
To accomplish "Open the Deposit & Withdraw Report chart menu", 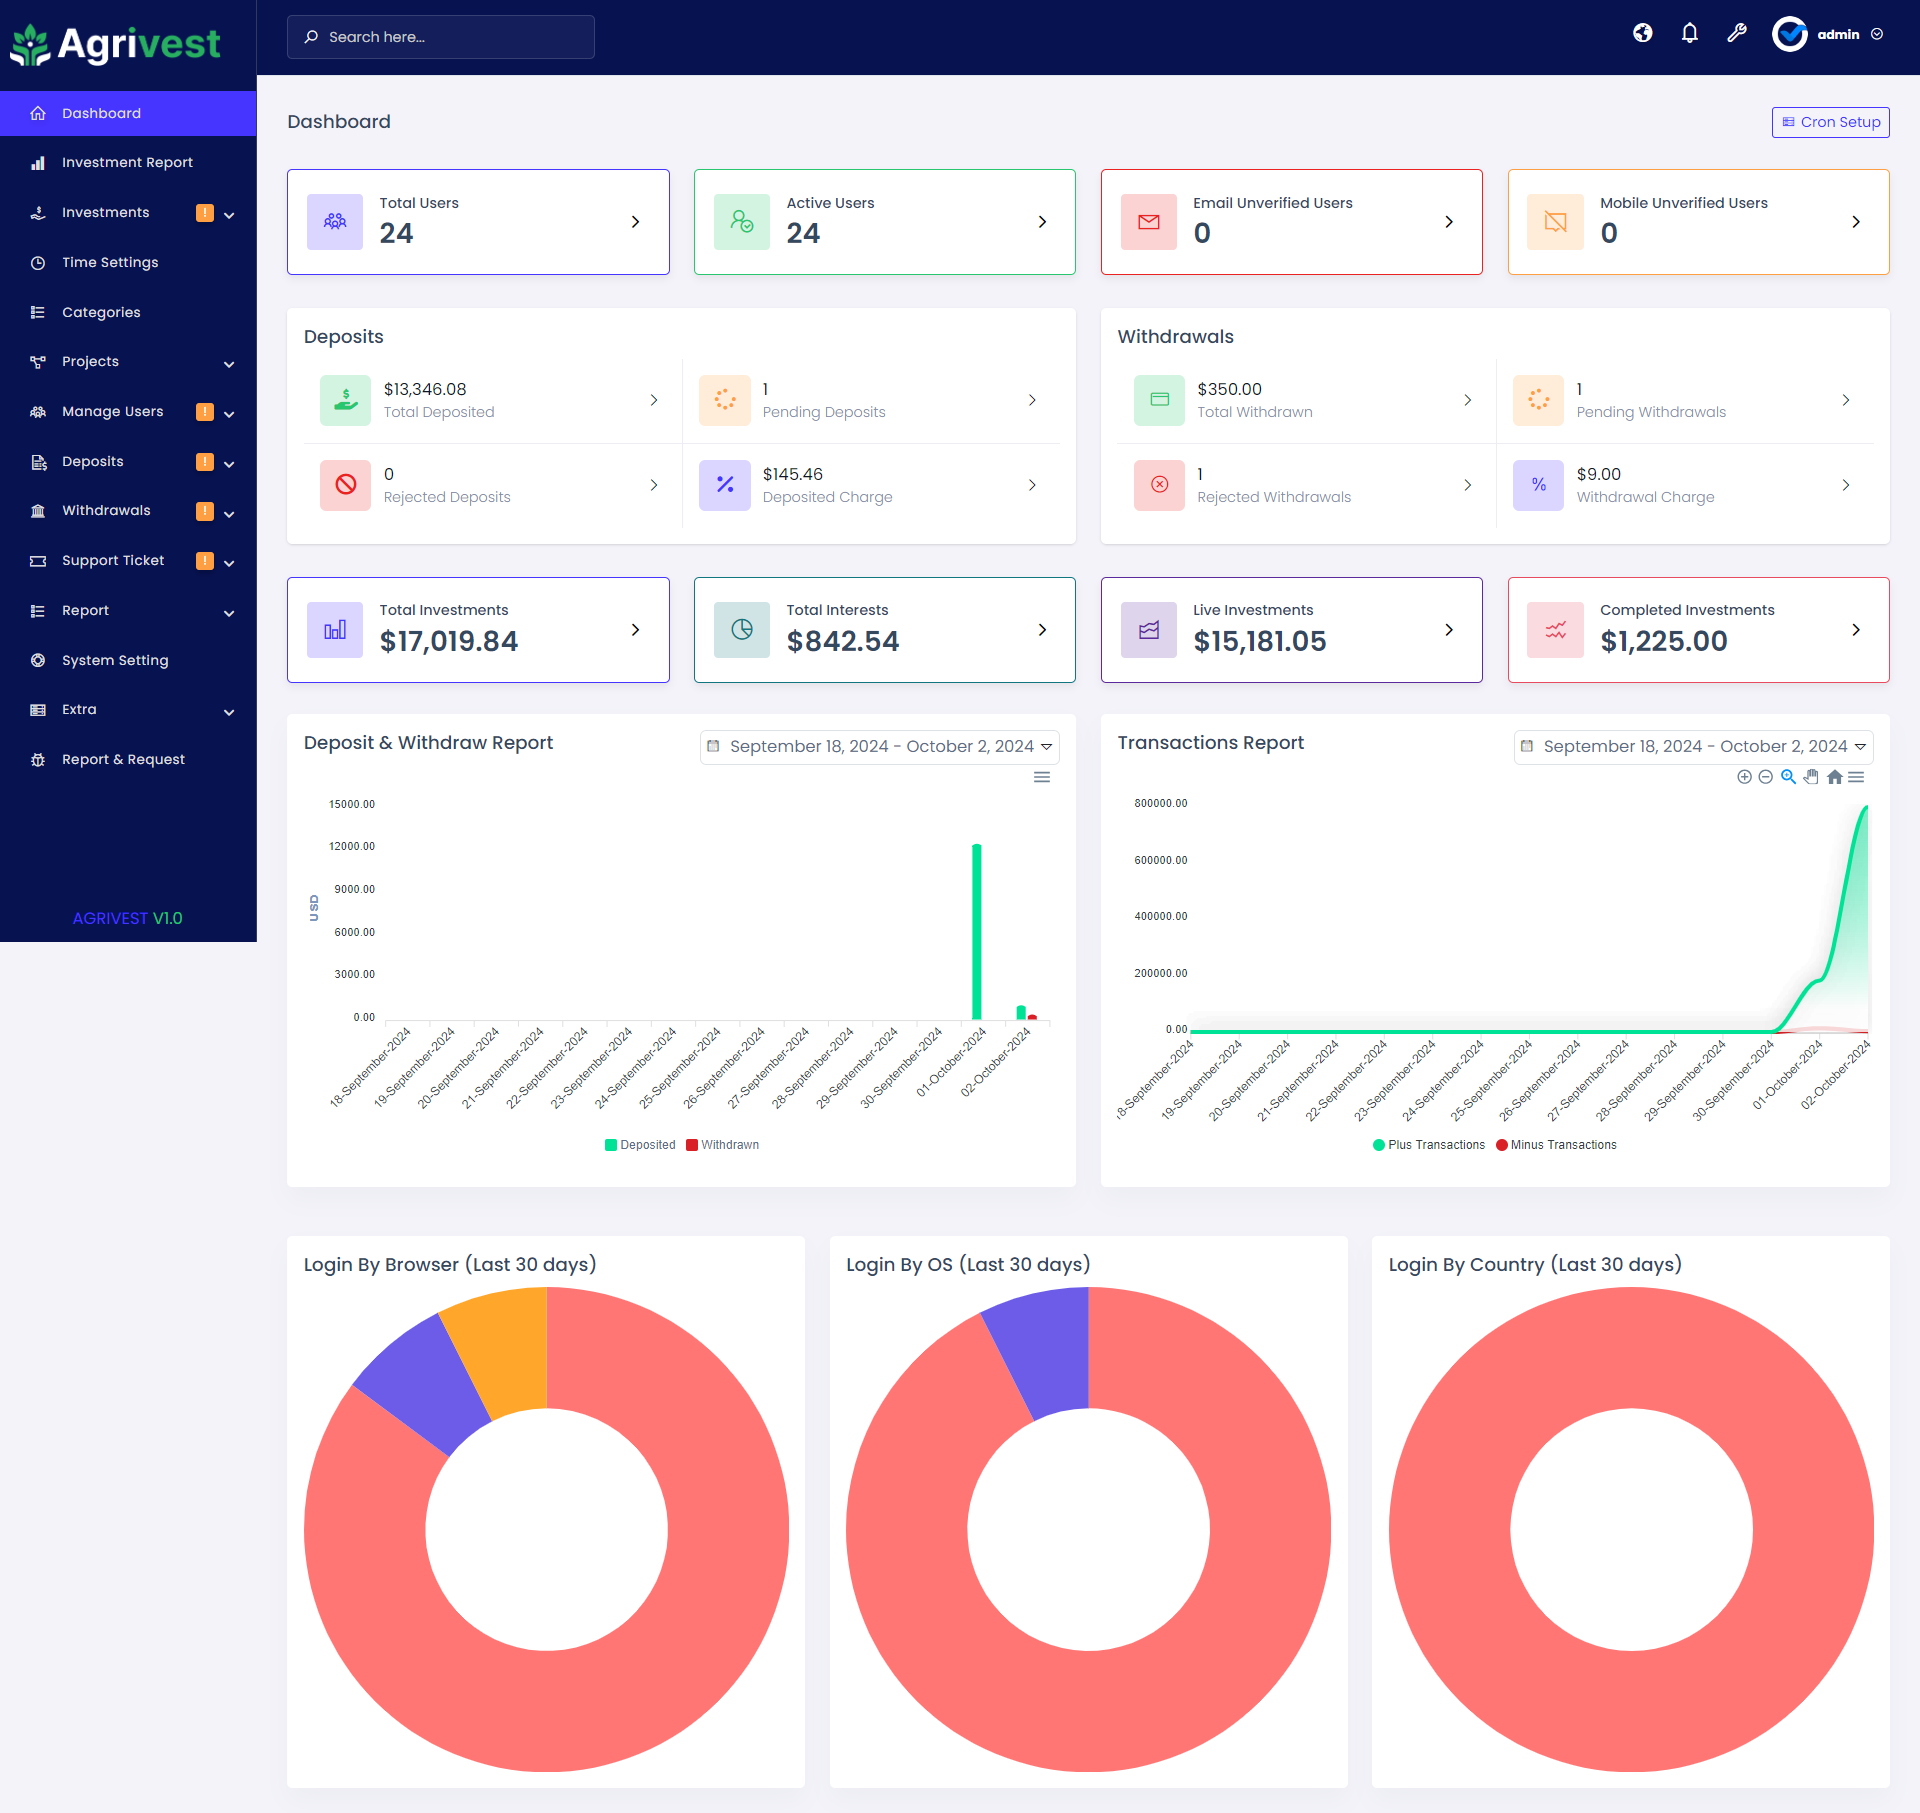I will (x=1042, y=777).
